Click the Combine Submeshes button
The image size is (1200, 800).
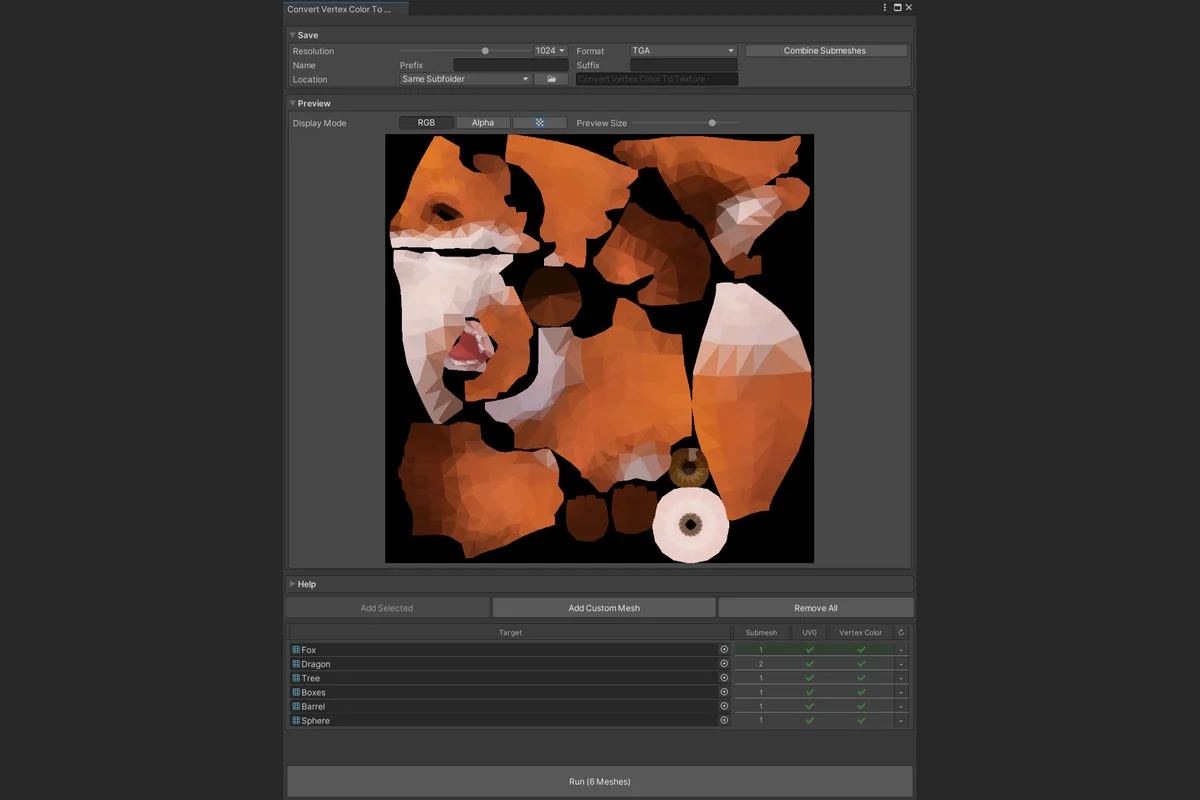tap(825, 50)
